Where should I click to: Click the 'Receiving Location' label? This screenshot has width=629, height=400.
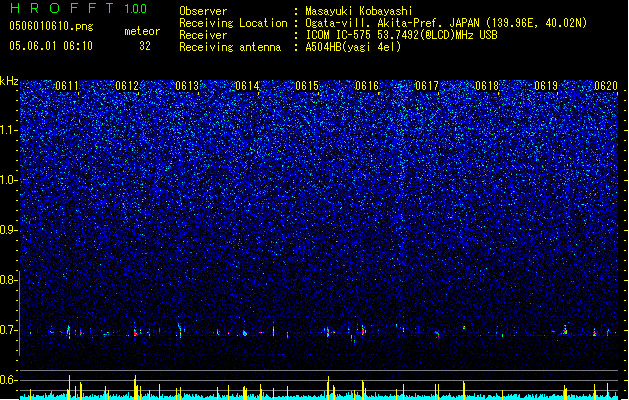coord(233,23)
